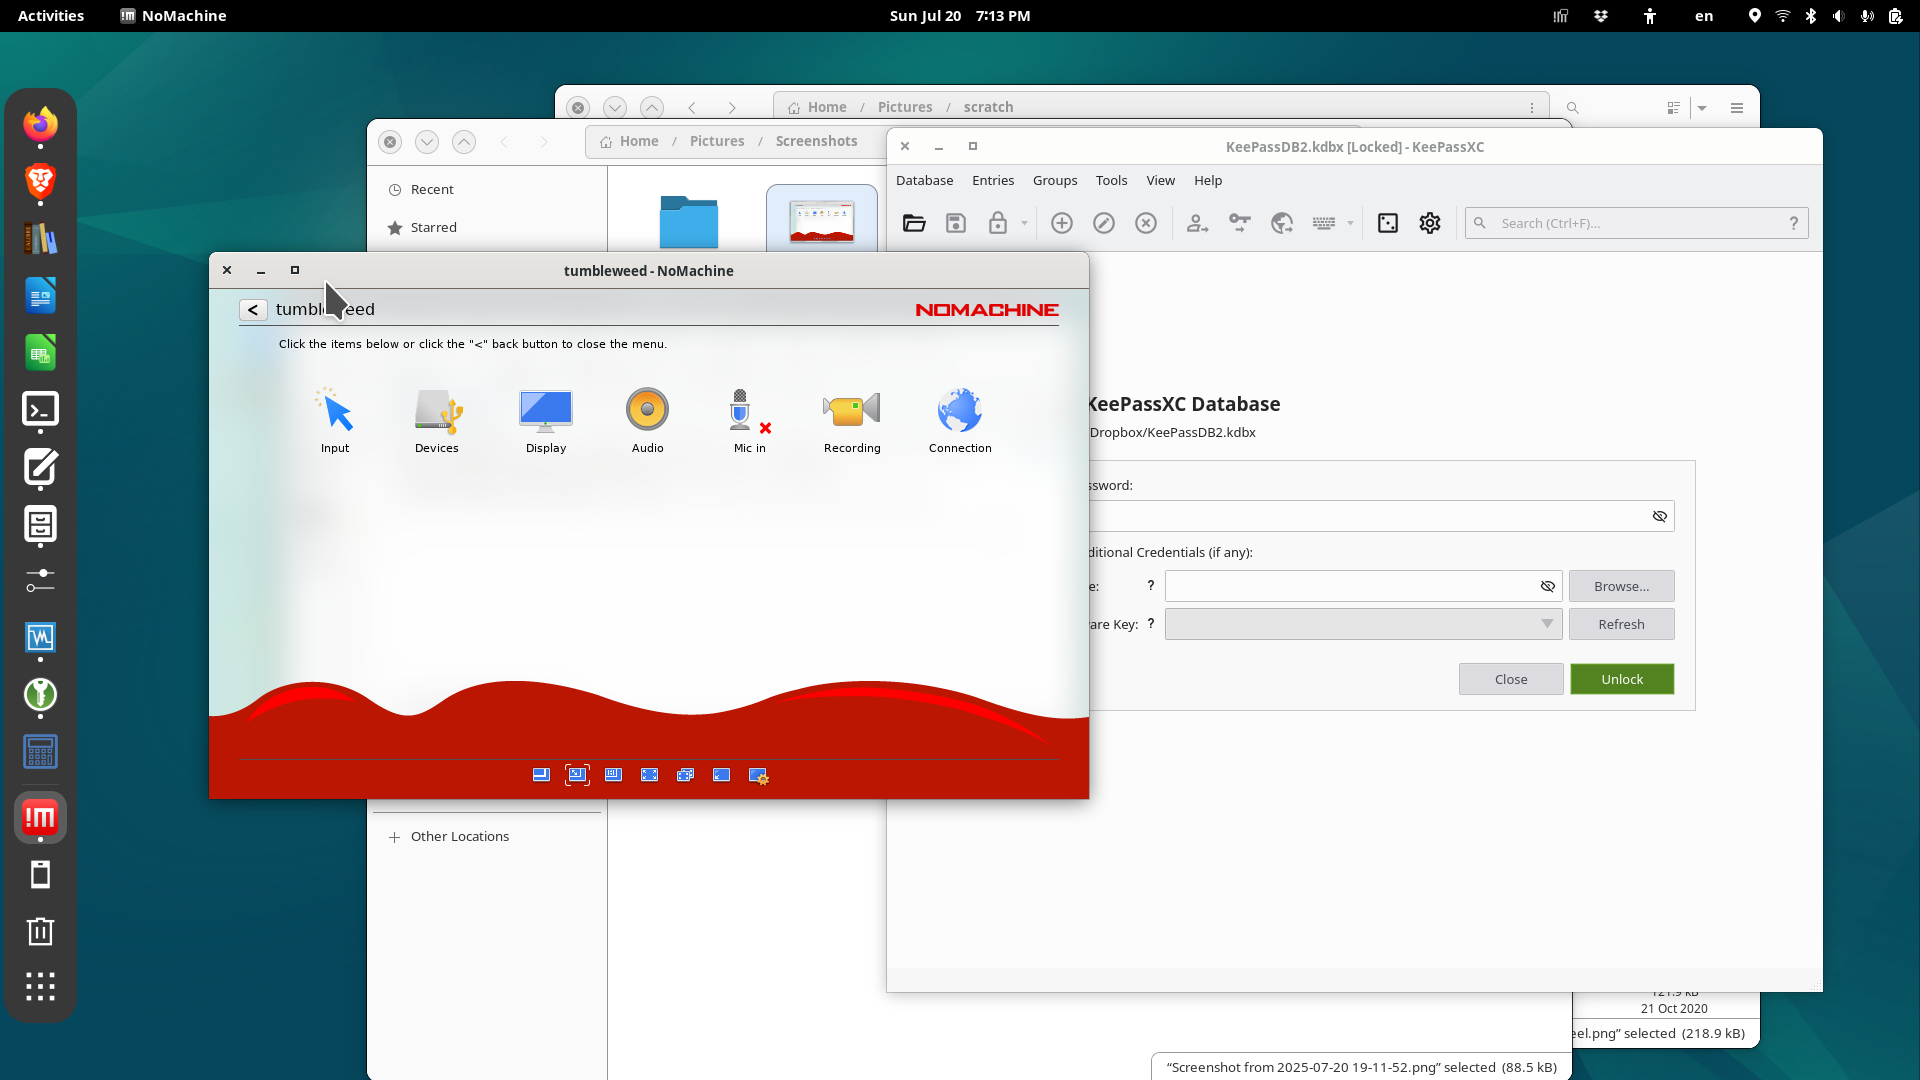Click Copy URL globe icon in KeePassXC
This screenshot has width=1920, height=1080.
pos(1282,223)
